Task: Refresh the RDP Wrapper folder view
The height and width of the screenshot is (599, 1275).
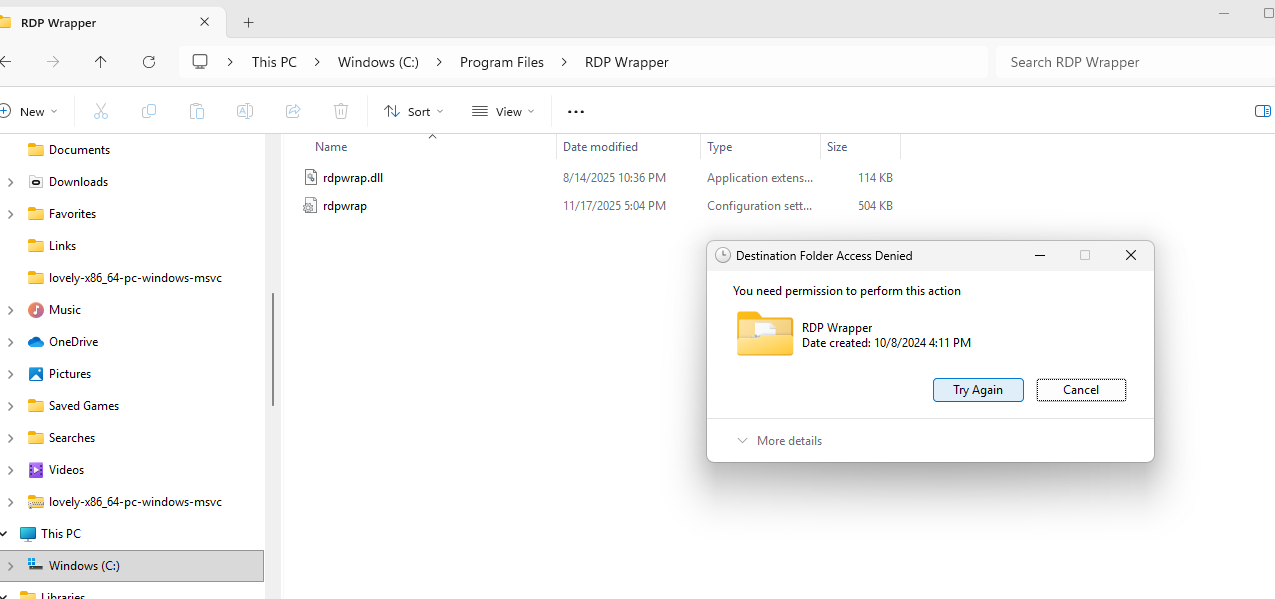Action: 149,62
